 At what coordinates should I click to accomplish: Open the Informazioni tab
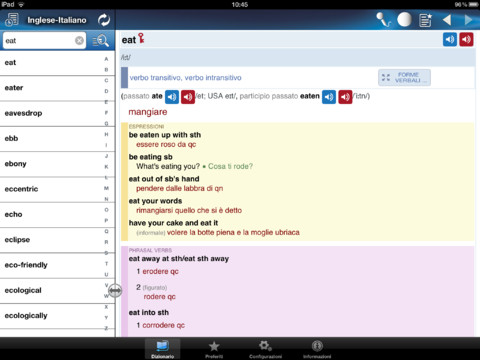pos(317,349)
